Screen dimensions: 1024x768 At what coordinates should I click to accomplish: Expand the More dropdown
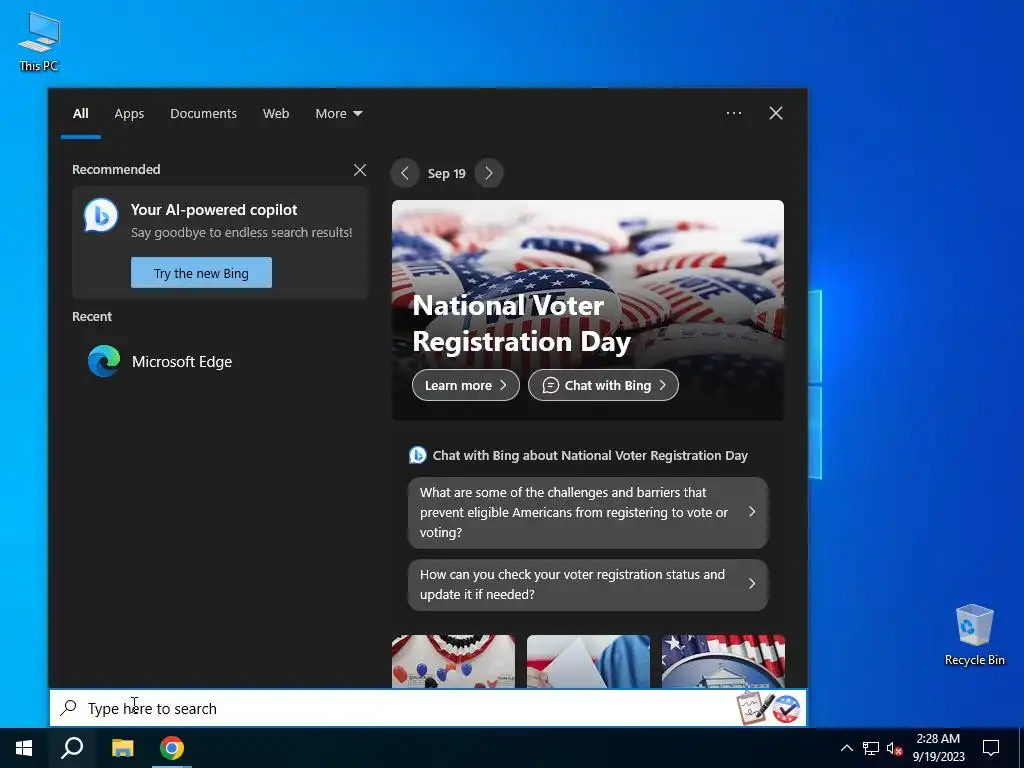(338, 114)
